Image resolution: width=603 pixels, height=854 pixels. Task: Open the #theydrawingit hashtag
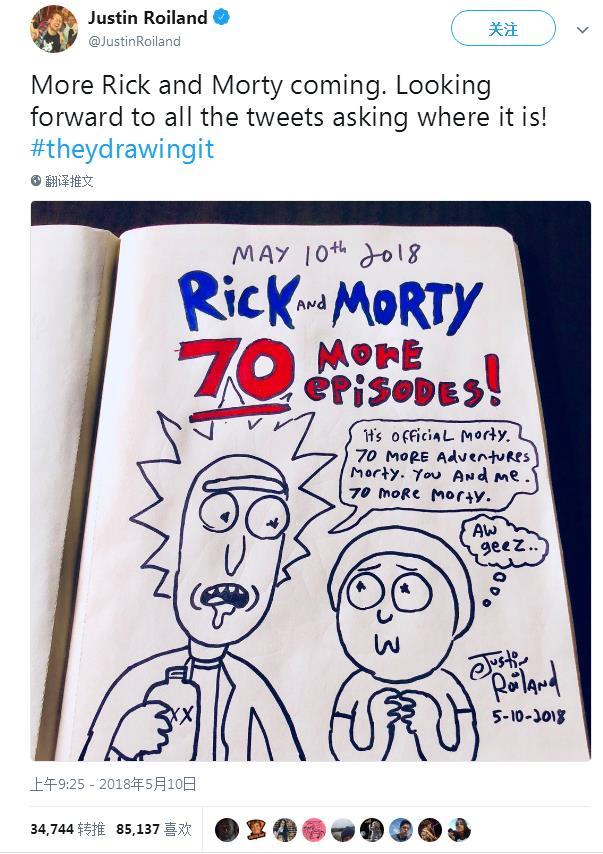click(x=123, y=149)
